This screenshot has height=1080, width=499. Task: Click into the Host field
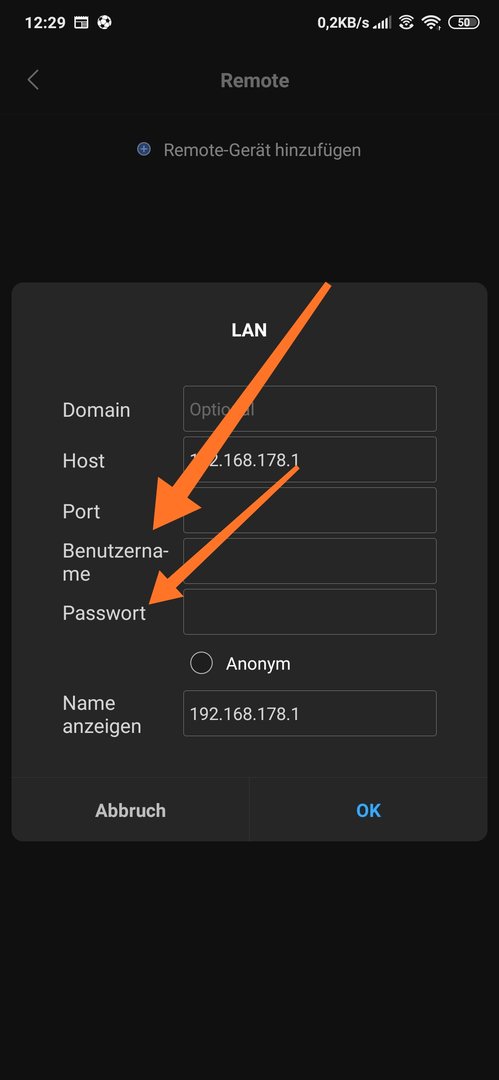309,459
